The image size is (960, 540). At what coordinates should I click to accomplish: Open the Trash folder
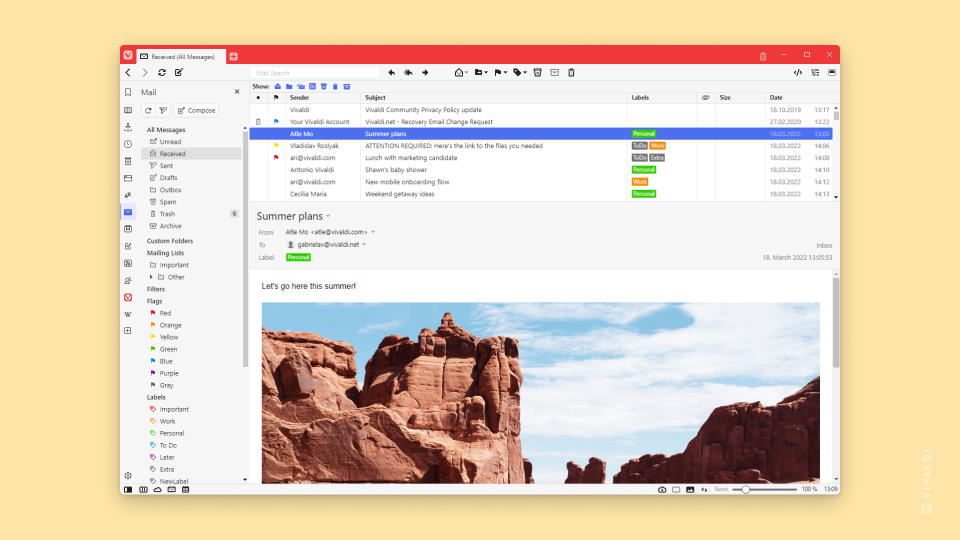tap(167, 214)
